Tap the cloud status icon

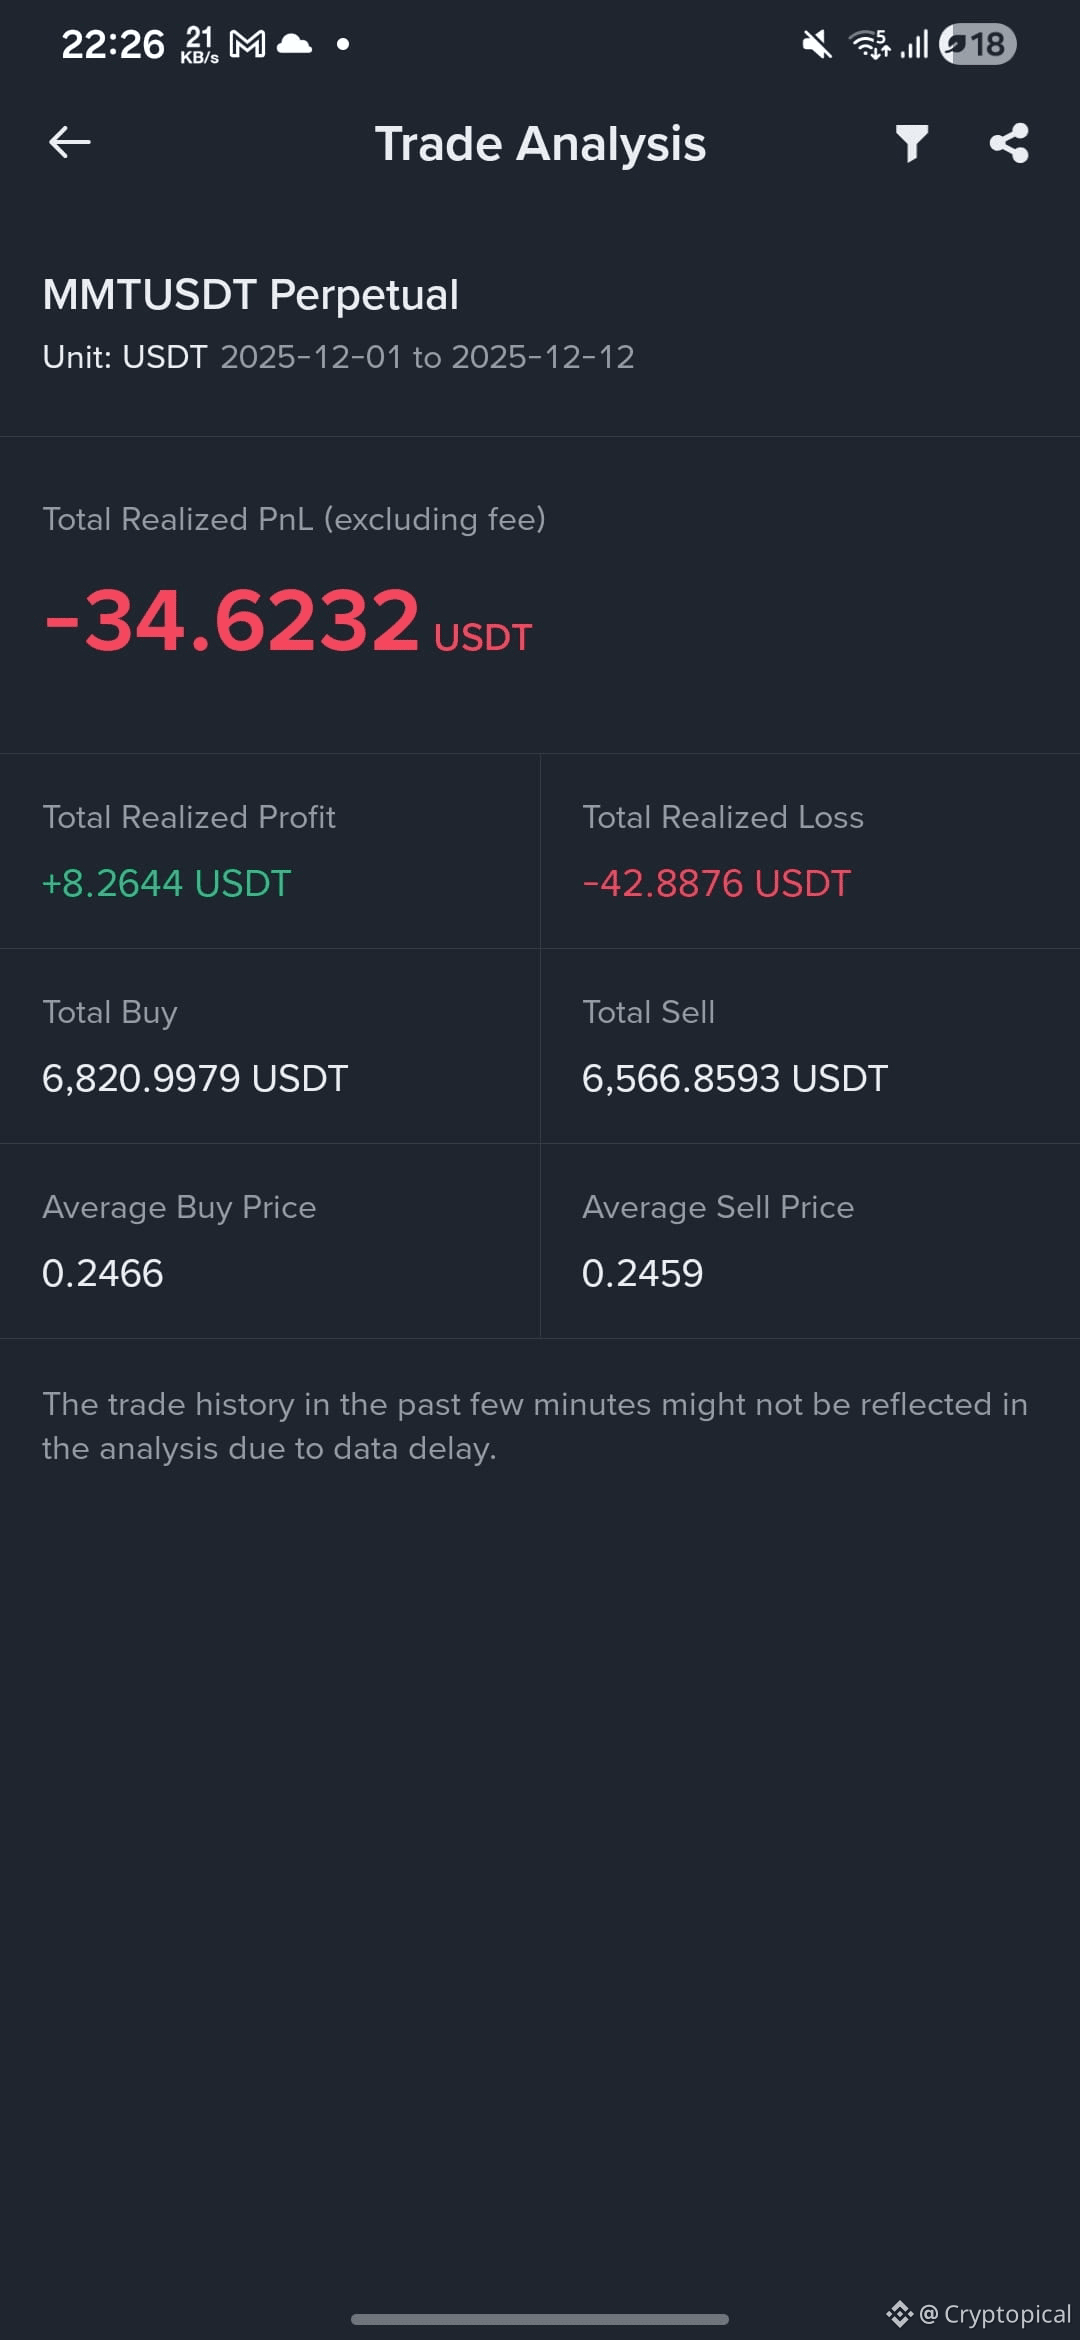[x=294, y=43]
